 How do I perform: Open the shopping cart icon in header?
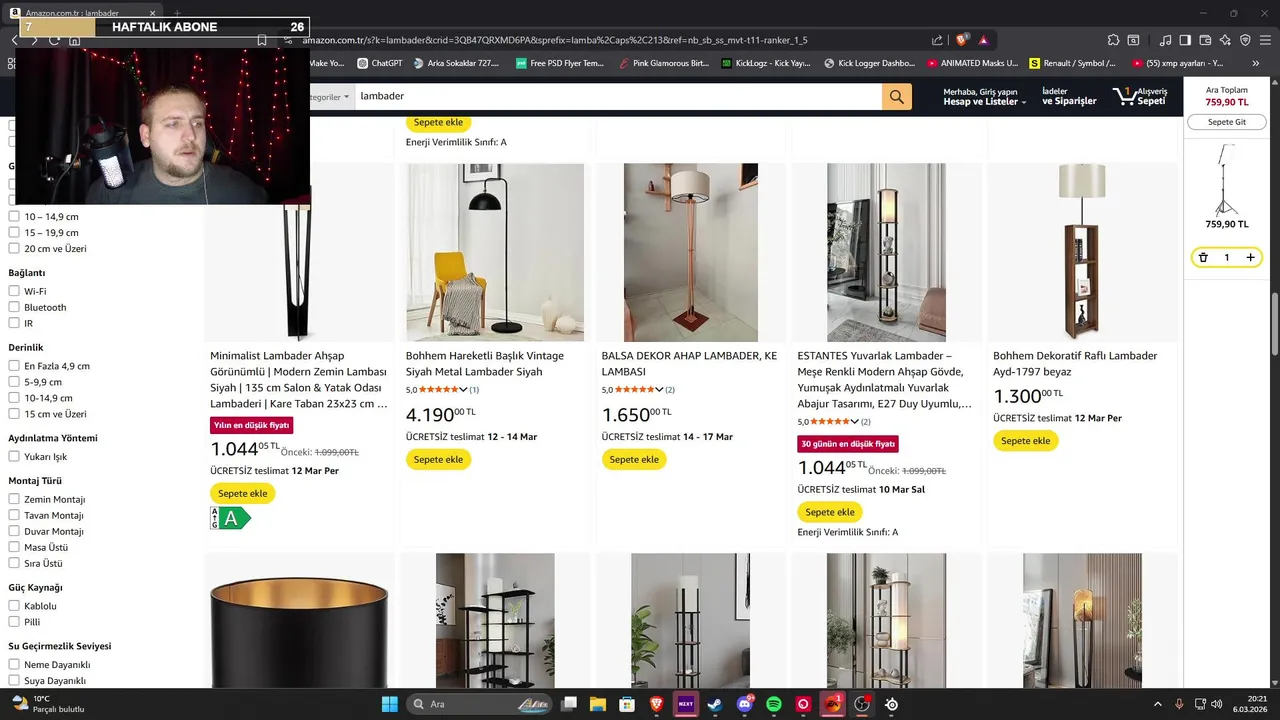click(x=1140, y=96)
